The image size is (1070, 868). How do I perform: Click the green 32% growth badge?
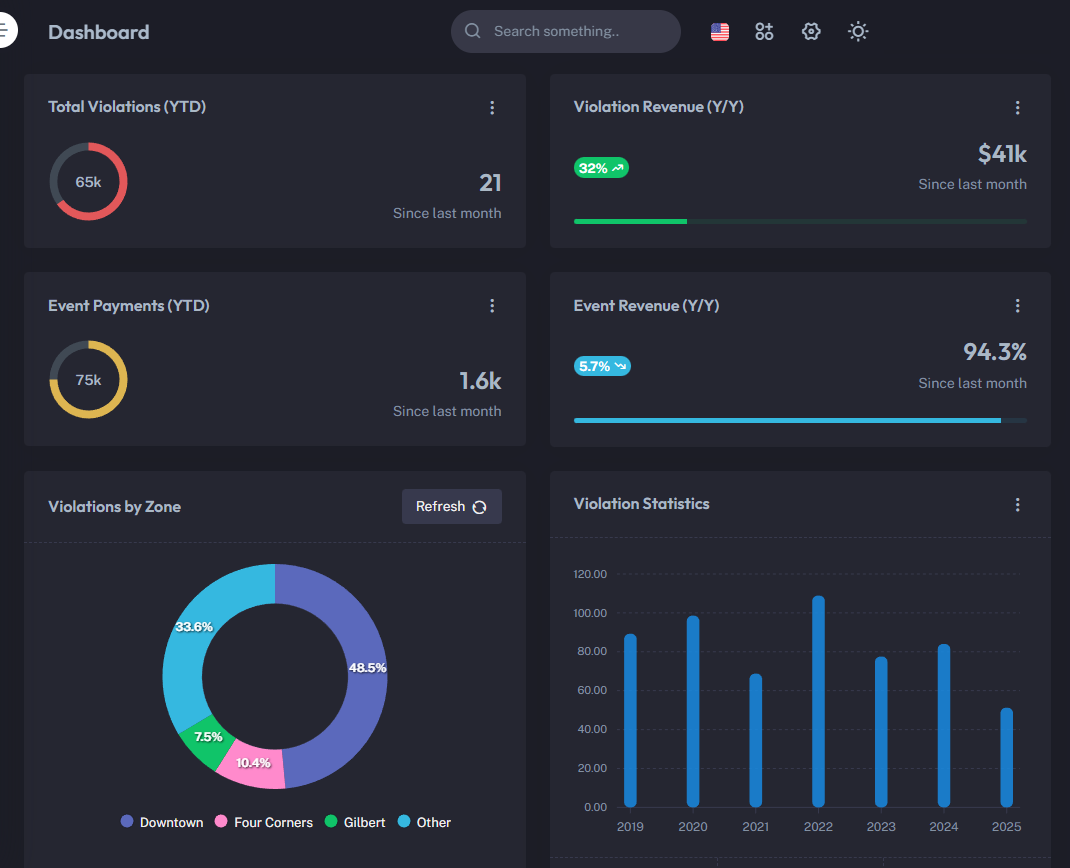601,167
